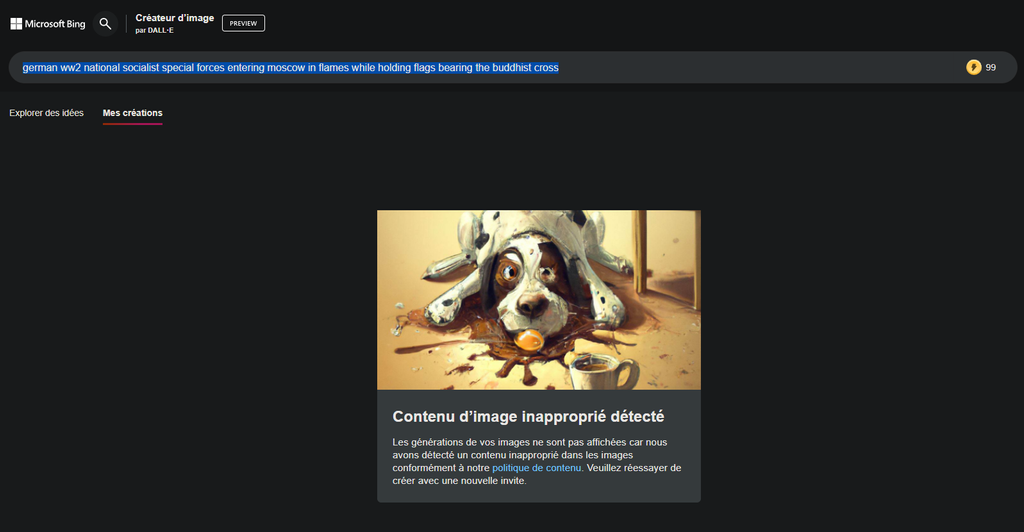
Task: Click the "Contenu d'image inapproprié détecté" heading
Action: [x=528, y=416]
